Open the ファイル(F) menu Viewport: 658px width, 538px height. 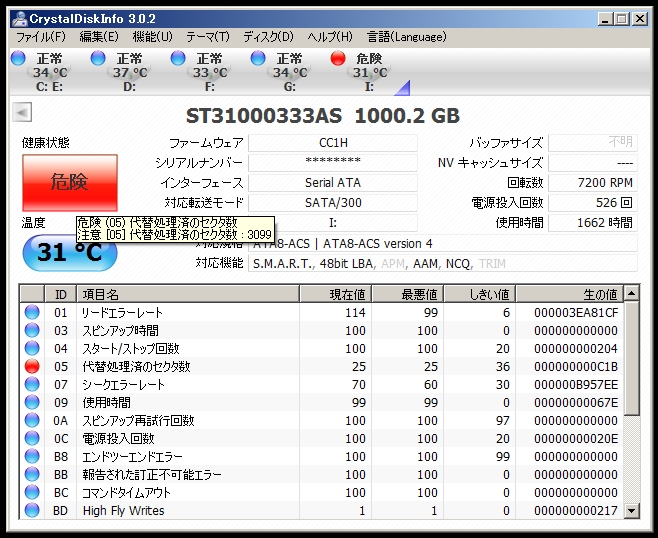pyautogui.click(x=41, y=37)
